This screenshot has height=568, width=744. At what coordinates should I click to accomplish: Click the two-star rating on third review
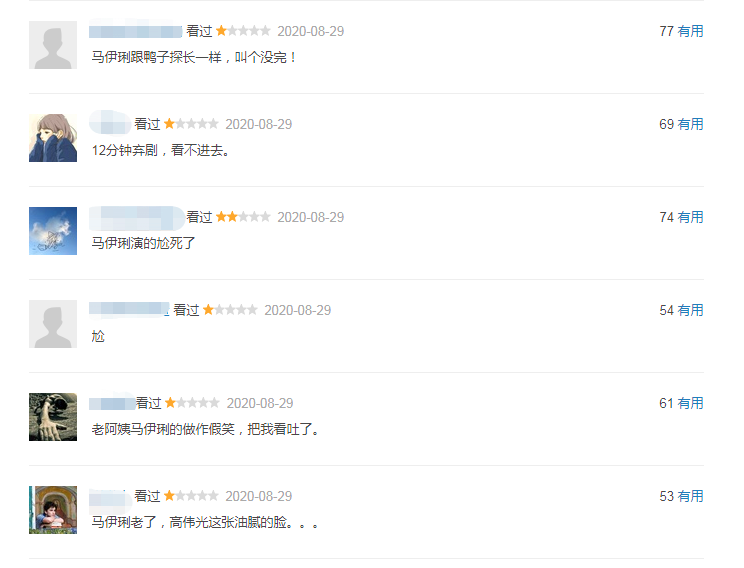243,217
